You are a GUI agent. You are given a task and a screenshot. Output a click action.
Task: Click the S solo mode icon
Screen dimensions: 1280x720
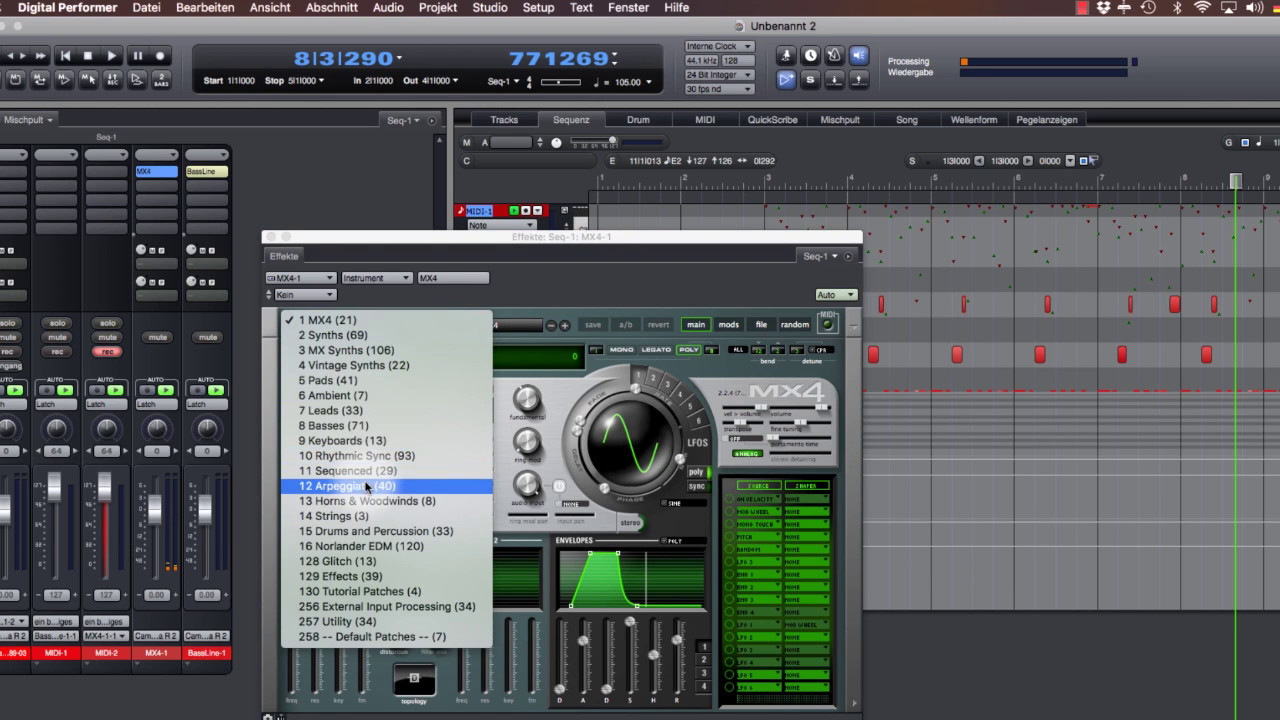(810, 80)
